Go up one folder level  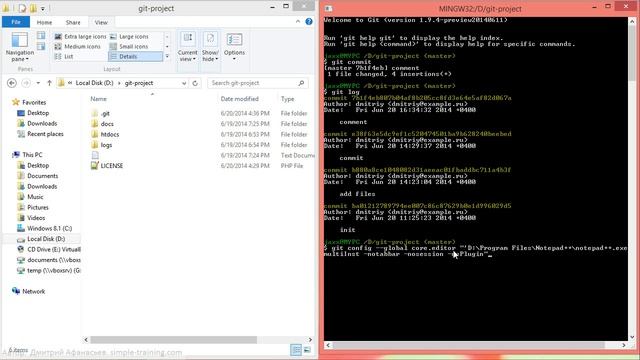click(49, 83)
